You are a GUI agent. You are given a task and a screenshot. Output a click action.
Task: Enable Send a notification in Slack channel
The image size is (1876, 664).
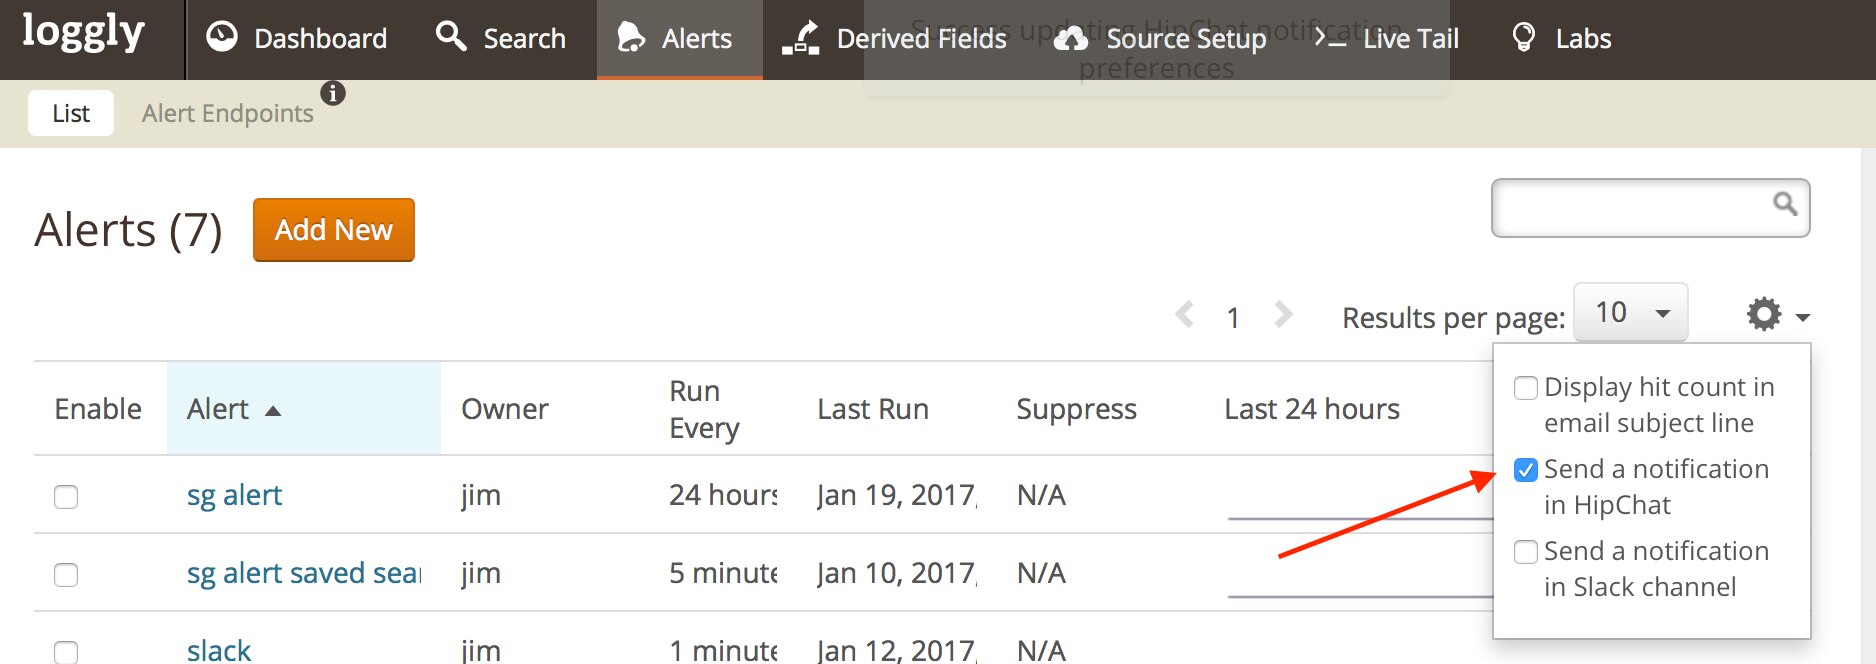[1526, 552]
